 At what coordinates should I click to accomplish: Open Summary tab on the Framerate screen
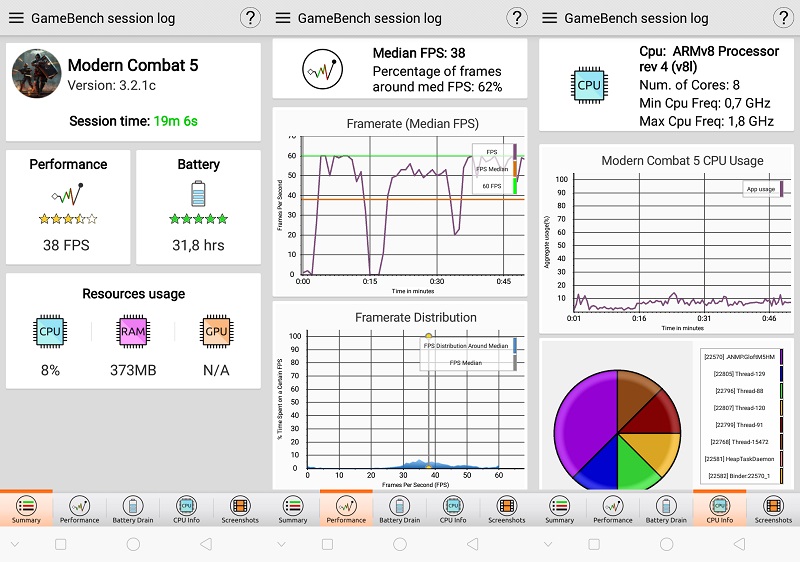point(293,509)
